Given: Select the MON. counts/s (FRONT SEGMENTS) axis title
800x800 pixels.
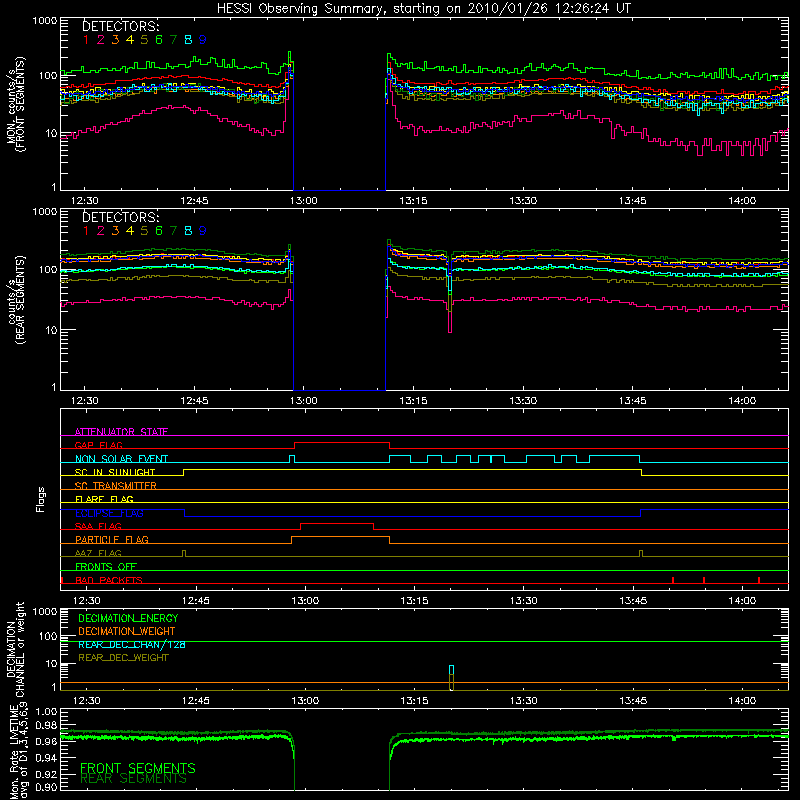Looking at the screenshot, I should pos(15,104).
